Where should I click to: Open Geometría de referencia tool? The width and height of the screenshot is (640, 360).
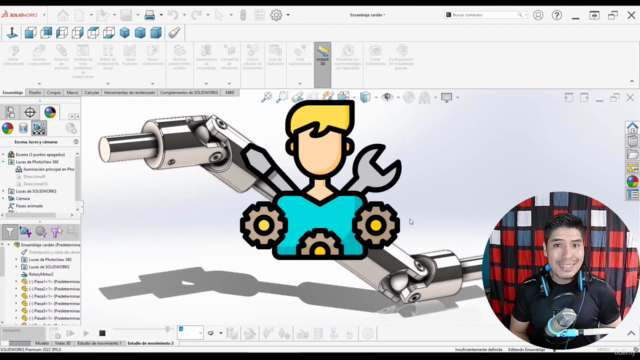click(x=229, y=56)
